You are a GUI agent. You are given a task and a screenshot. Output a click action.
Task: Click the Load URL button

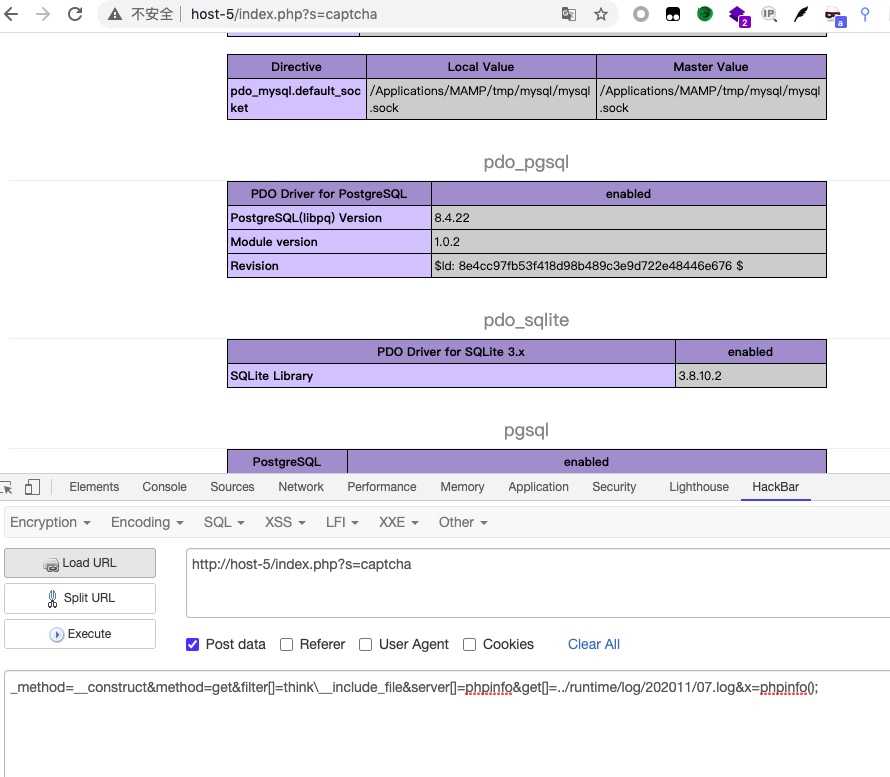click(80, 563)
